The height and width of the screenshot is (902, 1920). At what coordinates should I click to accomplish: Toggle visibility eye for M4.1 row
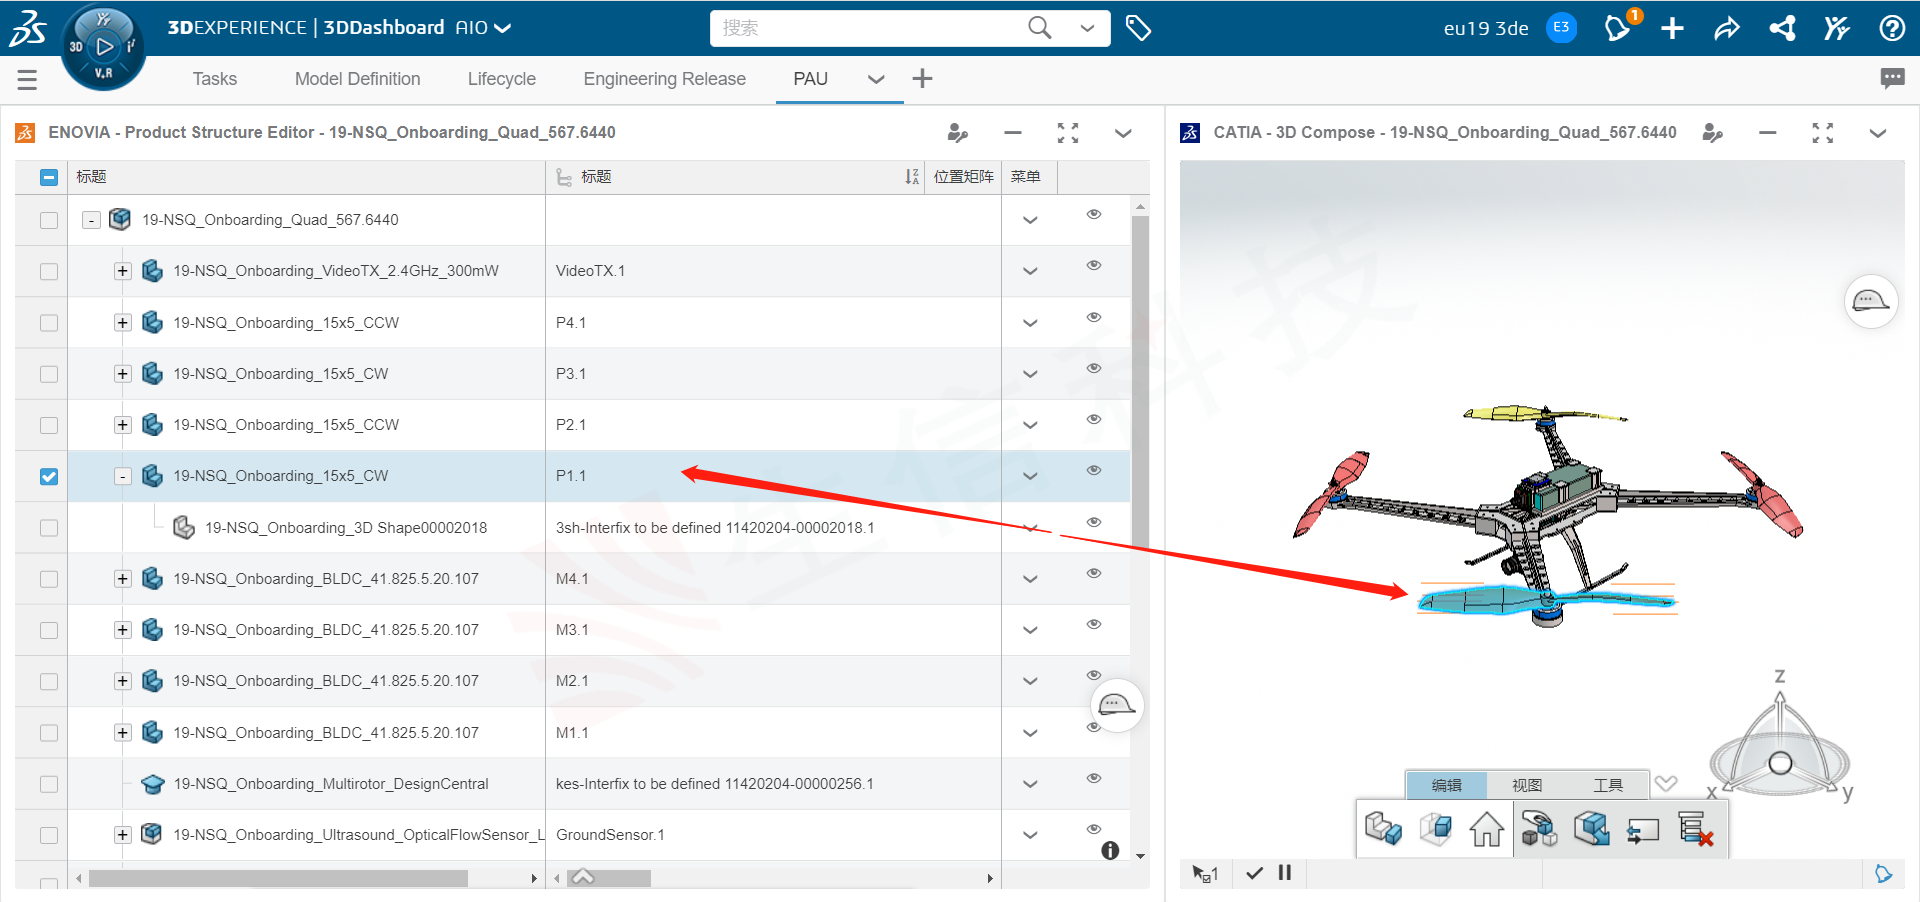(x=1094, y=573)
